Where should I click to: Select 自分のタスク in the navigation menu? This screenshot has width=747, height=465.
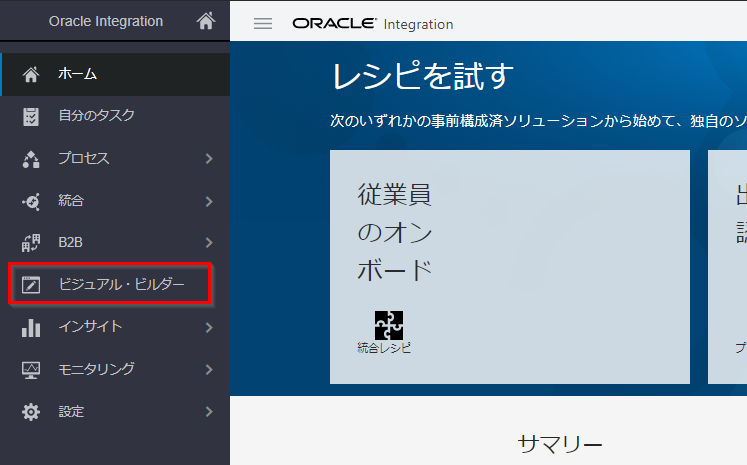tap(96, 116)
